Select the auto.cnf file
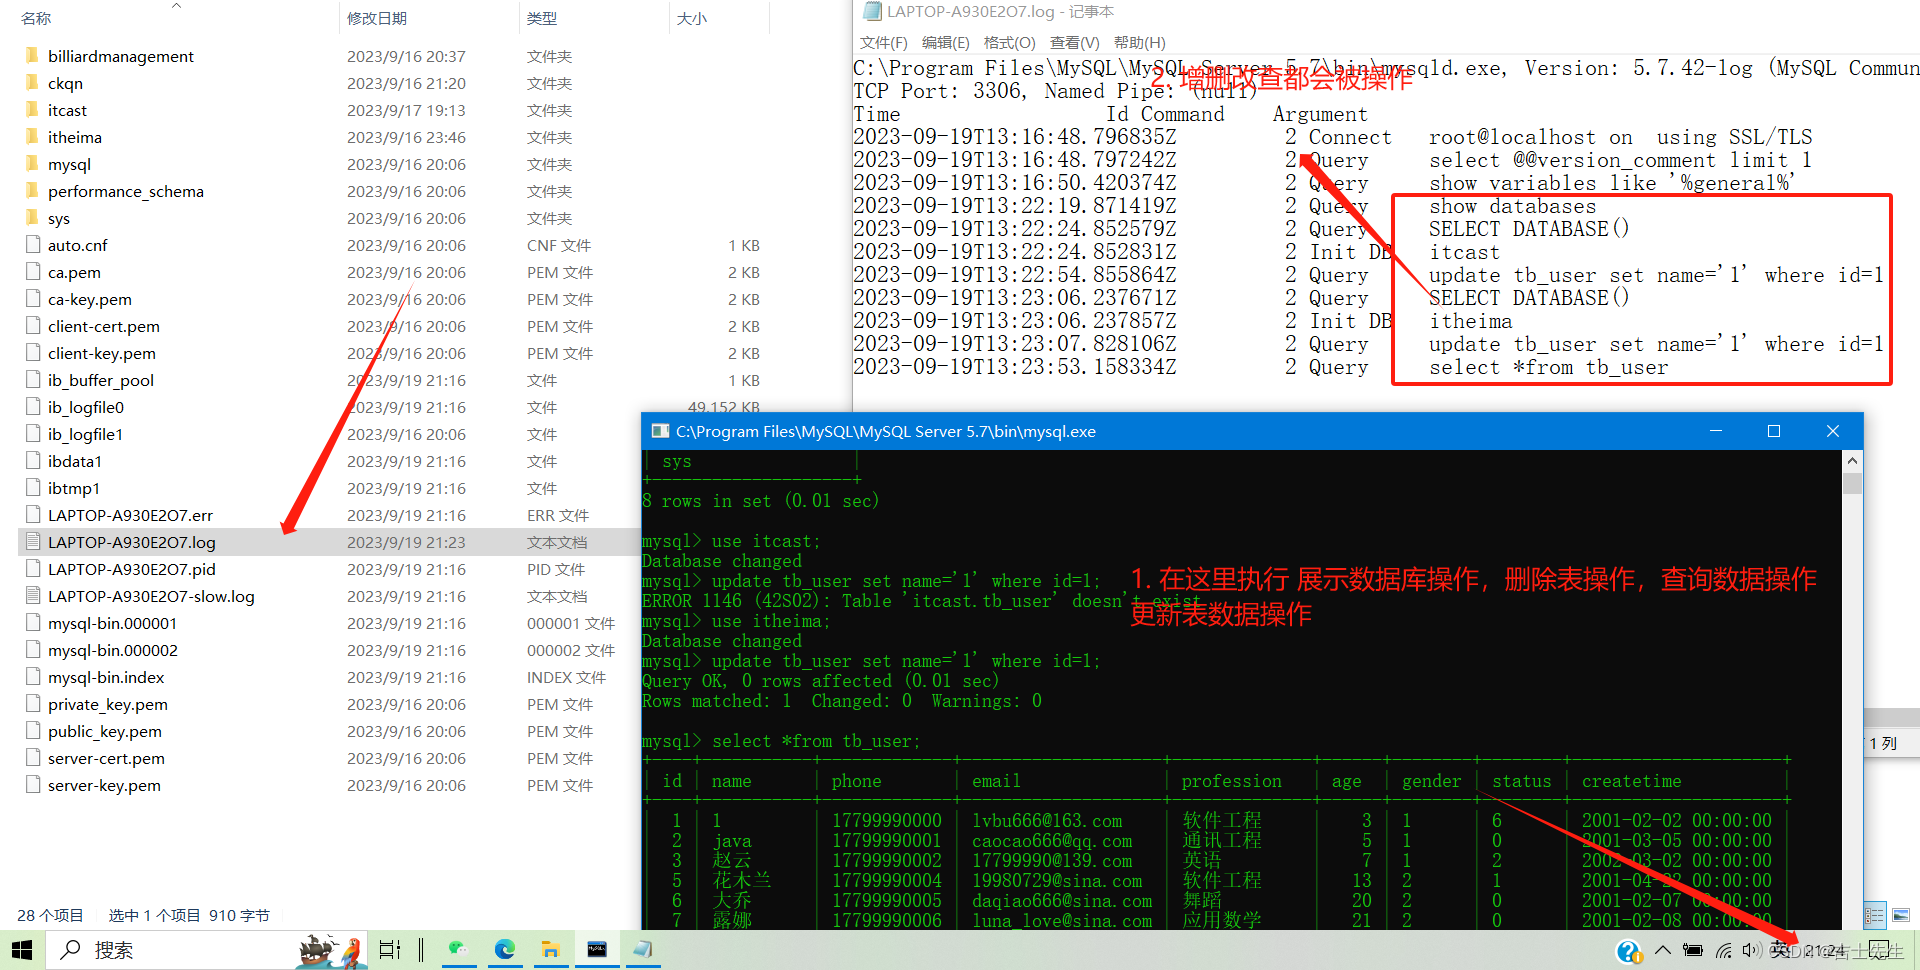The image size is (1920, 970). 78,245
